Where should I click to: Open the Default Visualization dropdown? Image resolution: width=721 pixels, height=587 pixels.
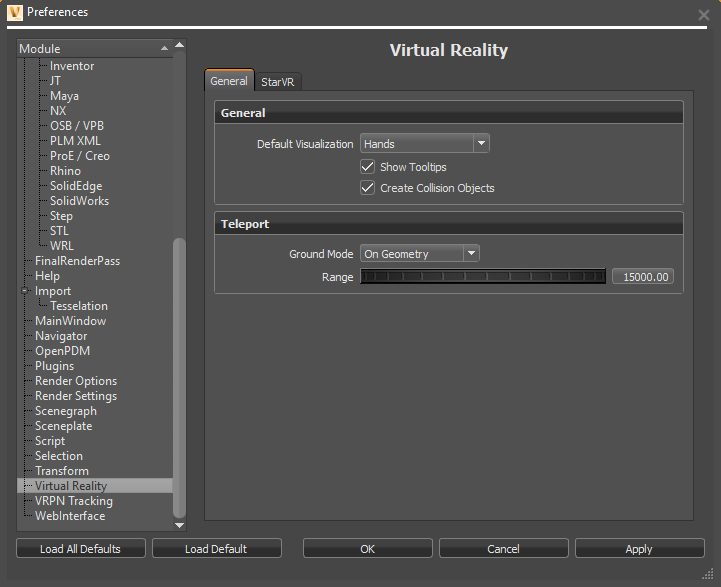[x=424, y=143]
